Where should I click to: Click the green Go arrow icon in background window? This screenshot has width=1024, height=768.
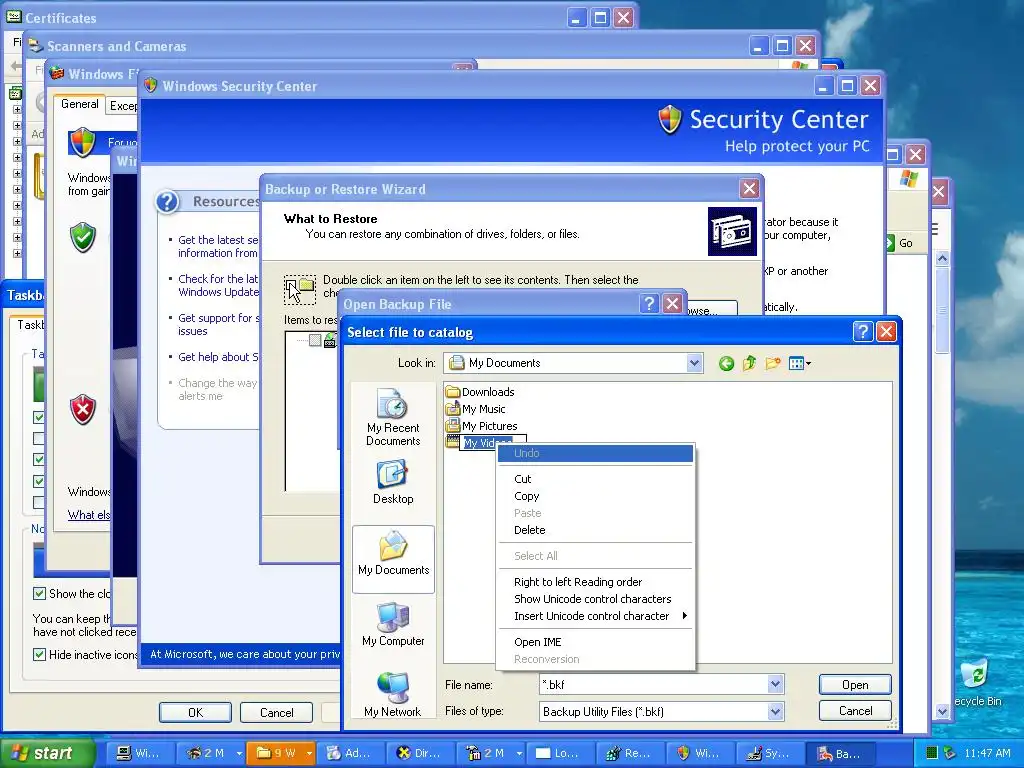coord(889,243)
